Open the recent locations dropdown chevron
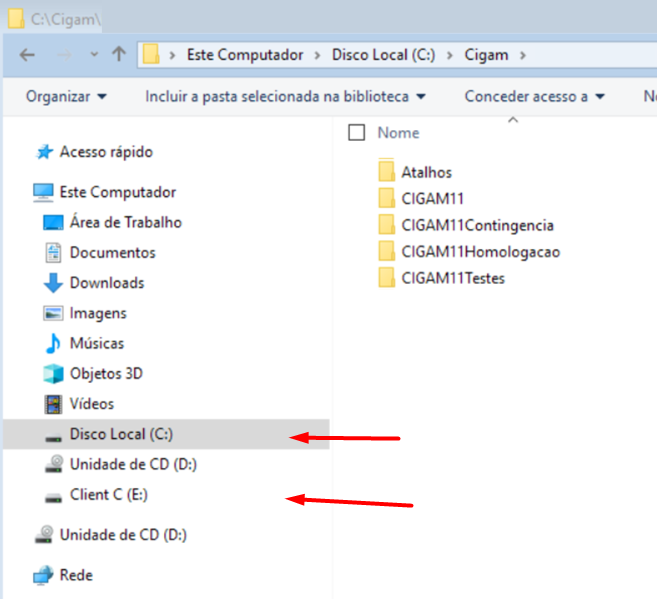Viewport: 657px width, 599px height. click(x=94, y=54)
